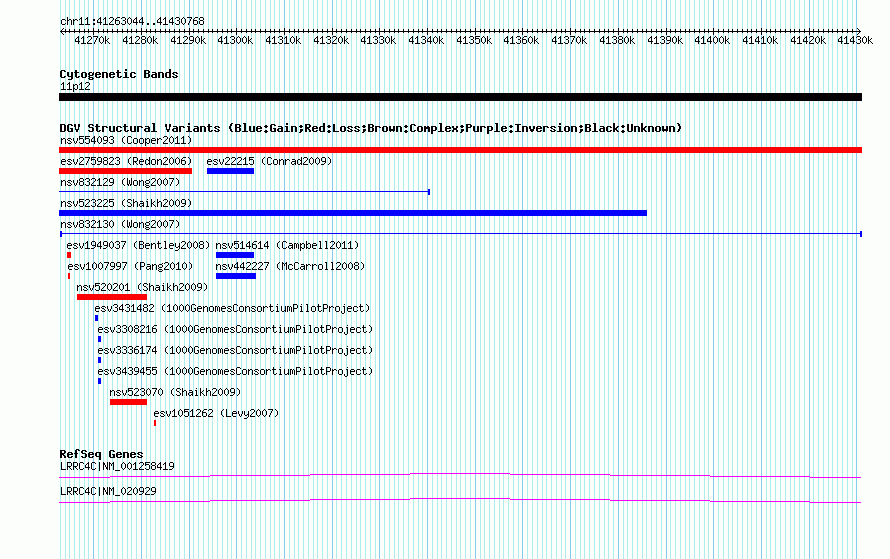This screenshot has height=559, width=890.
Task: Open the nsv520201 (Shaikh2009) label
Action: pyautogui.click(x=142, y=287)
